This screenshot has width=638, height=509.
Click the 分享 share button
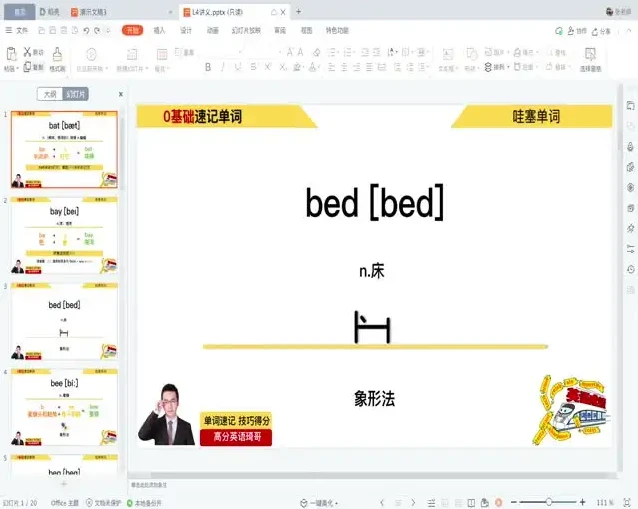pos(601,31)
